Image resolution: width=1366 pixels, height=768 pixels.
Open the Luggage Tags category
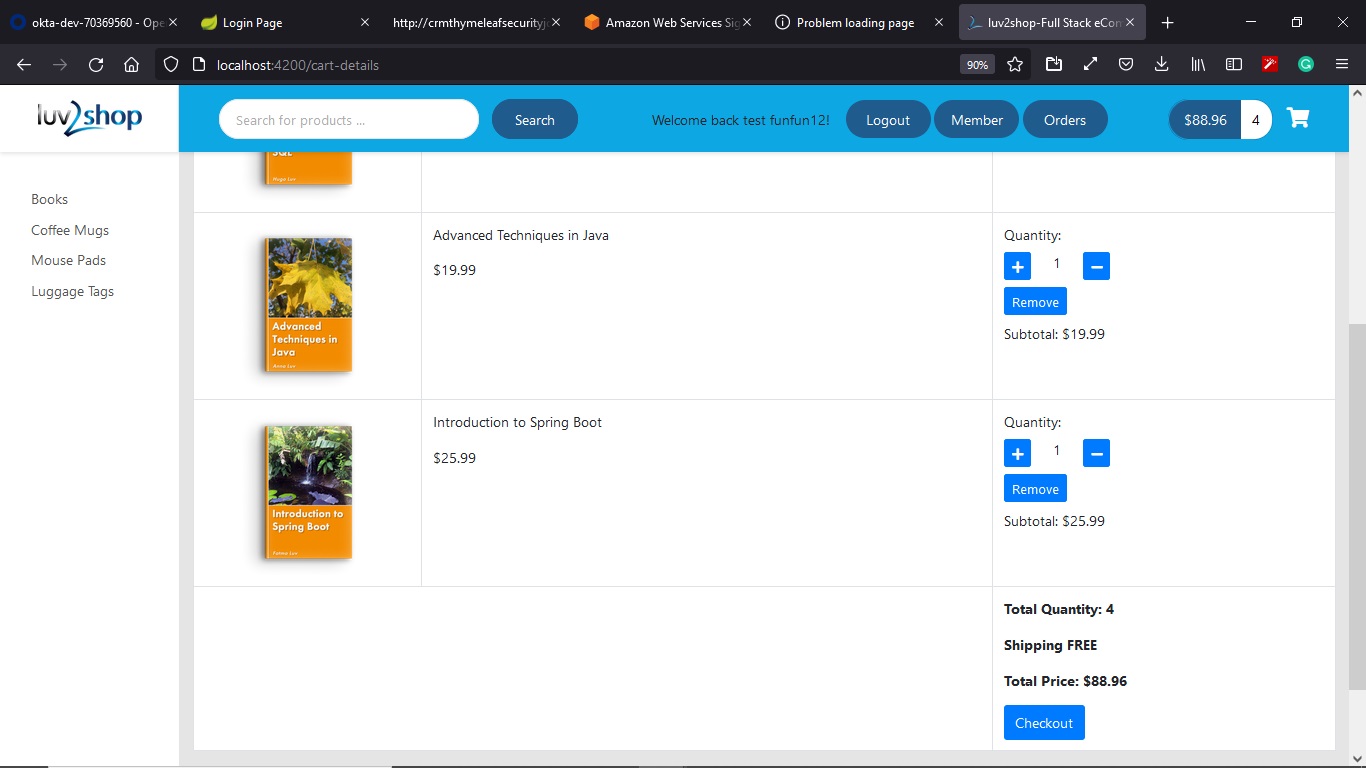tap(72, 291)
